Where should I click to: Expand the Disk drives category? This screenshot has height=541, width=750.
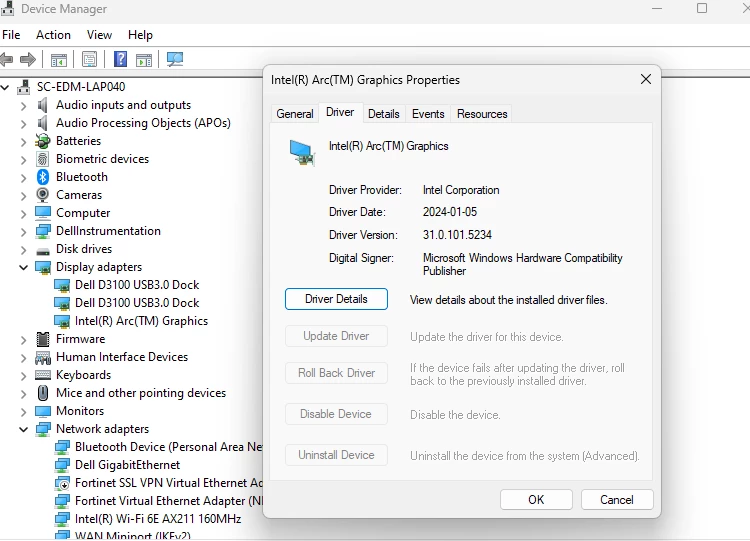point(23,250)
